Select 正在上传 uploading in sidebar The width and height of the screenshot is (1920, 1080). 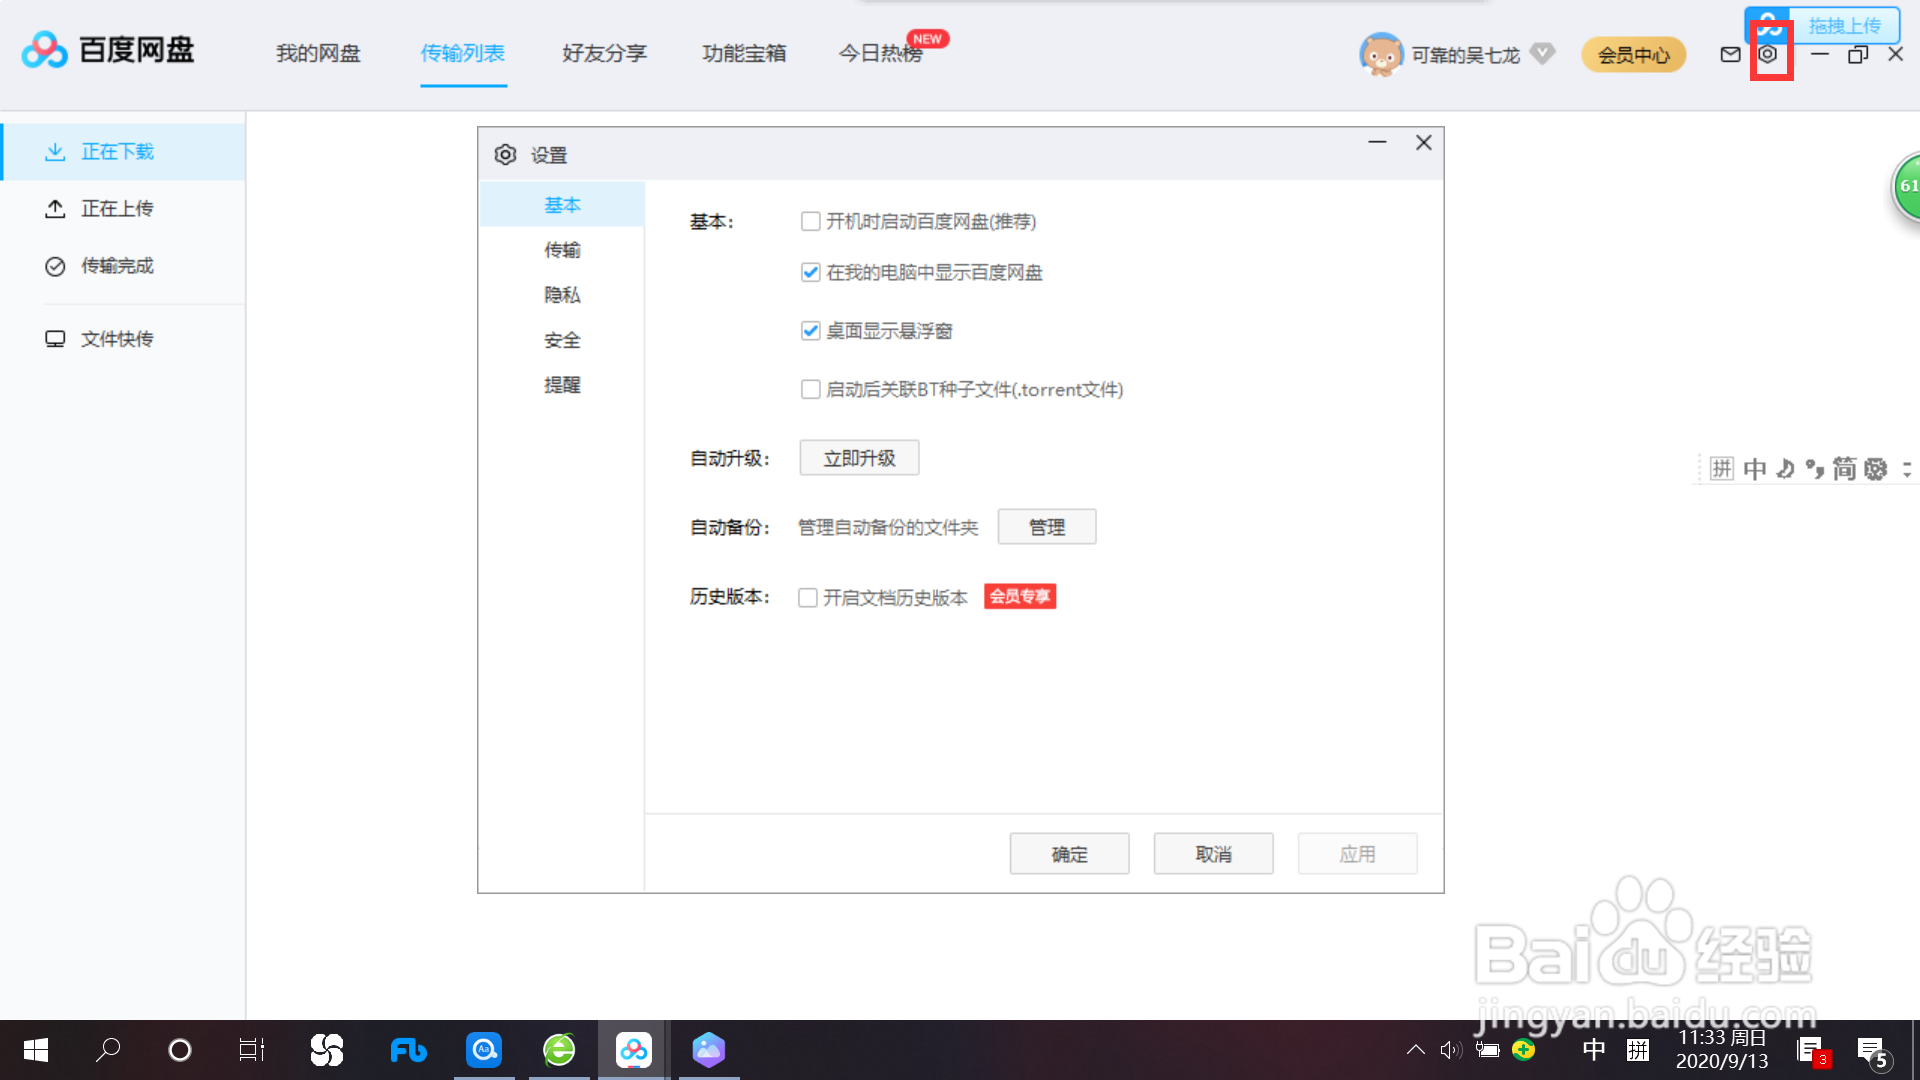(117, 209)
